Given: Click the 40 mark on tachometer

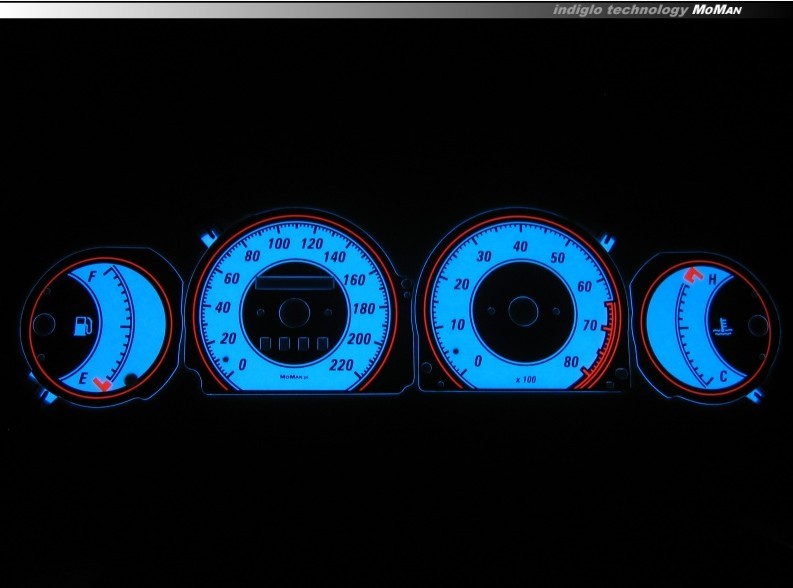Looking at the screenshot, I should [x=521, y=246].
